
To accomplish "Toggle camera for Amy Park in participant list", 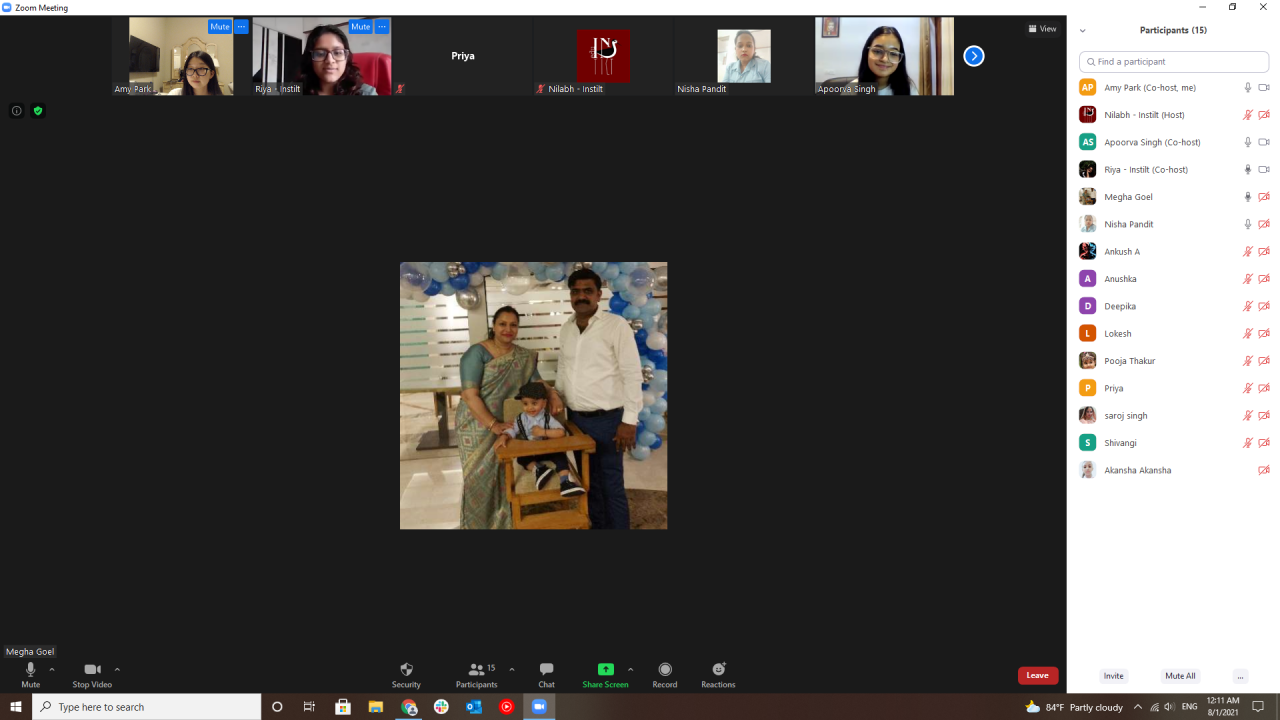I will coord(1264,88).
